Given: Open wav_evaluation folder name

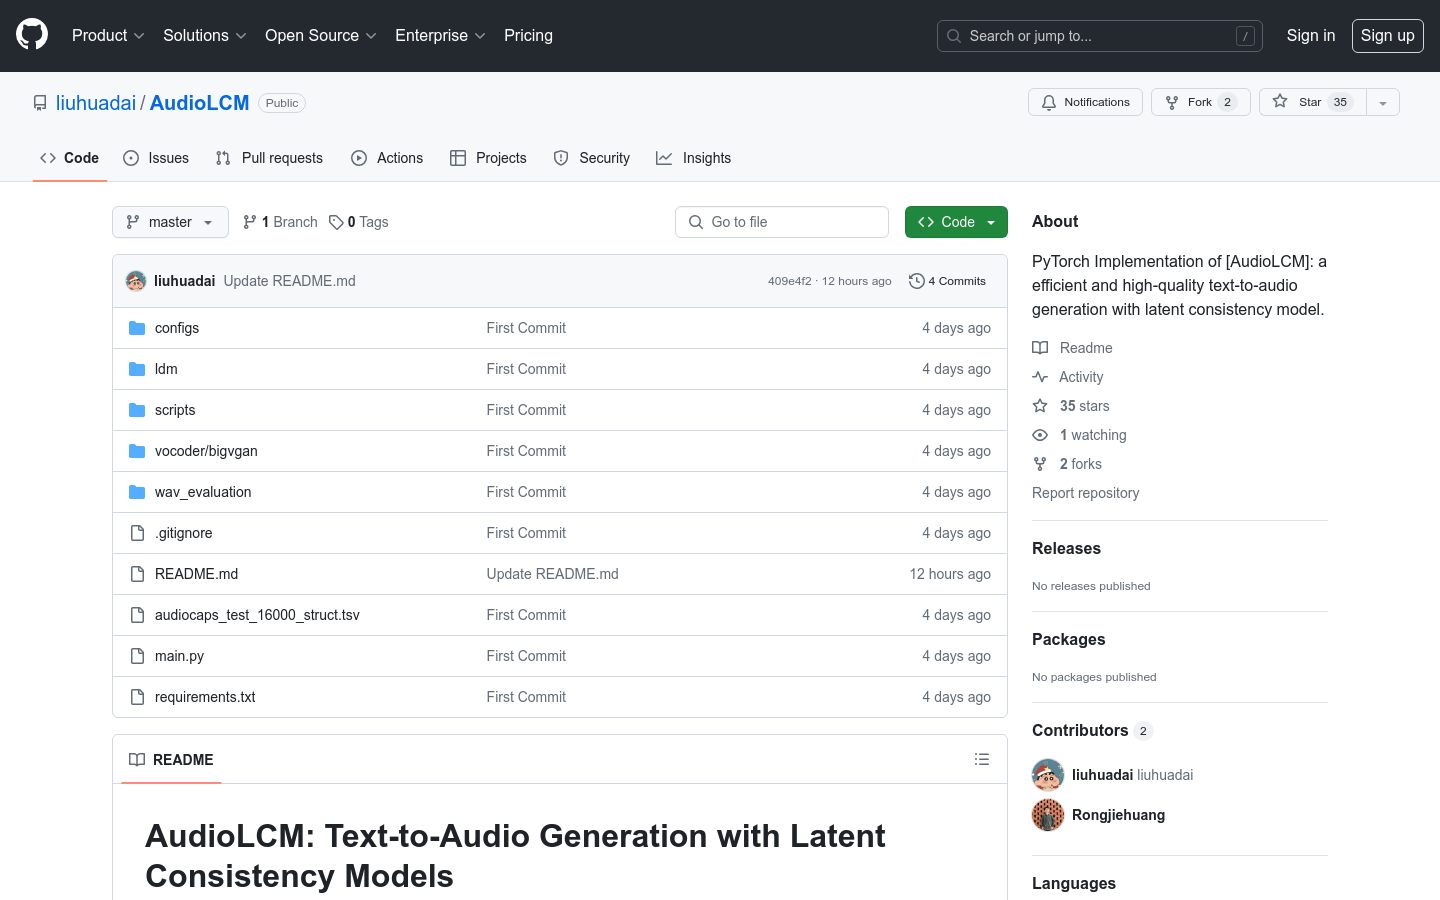Looking at the screenshot, I should (203, 492).
